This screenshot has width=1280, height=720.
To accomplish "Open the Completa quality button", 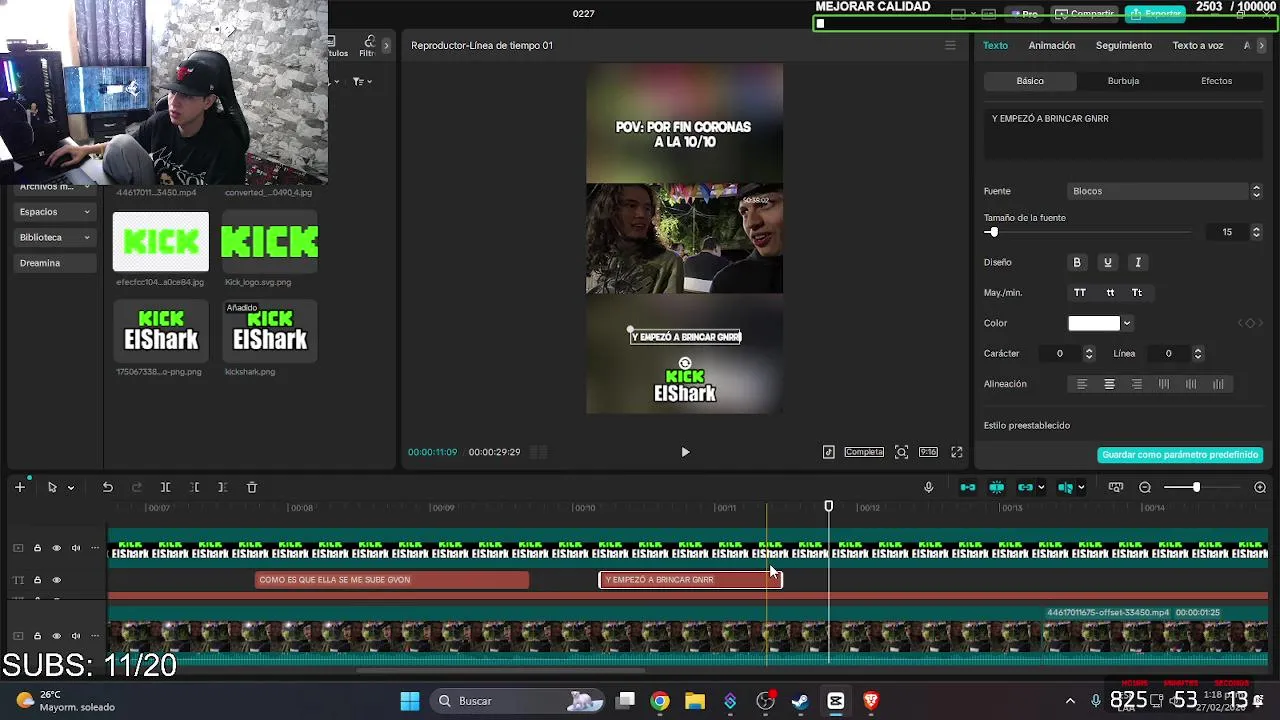I will tap(864, 452).
